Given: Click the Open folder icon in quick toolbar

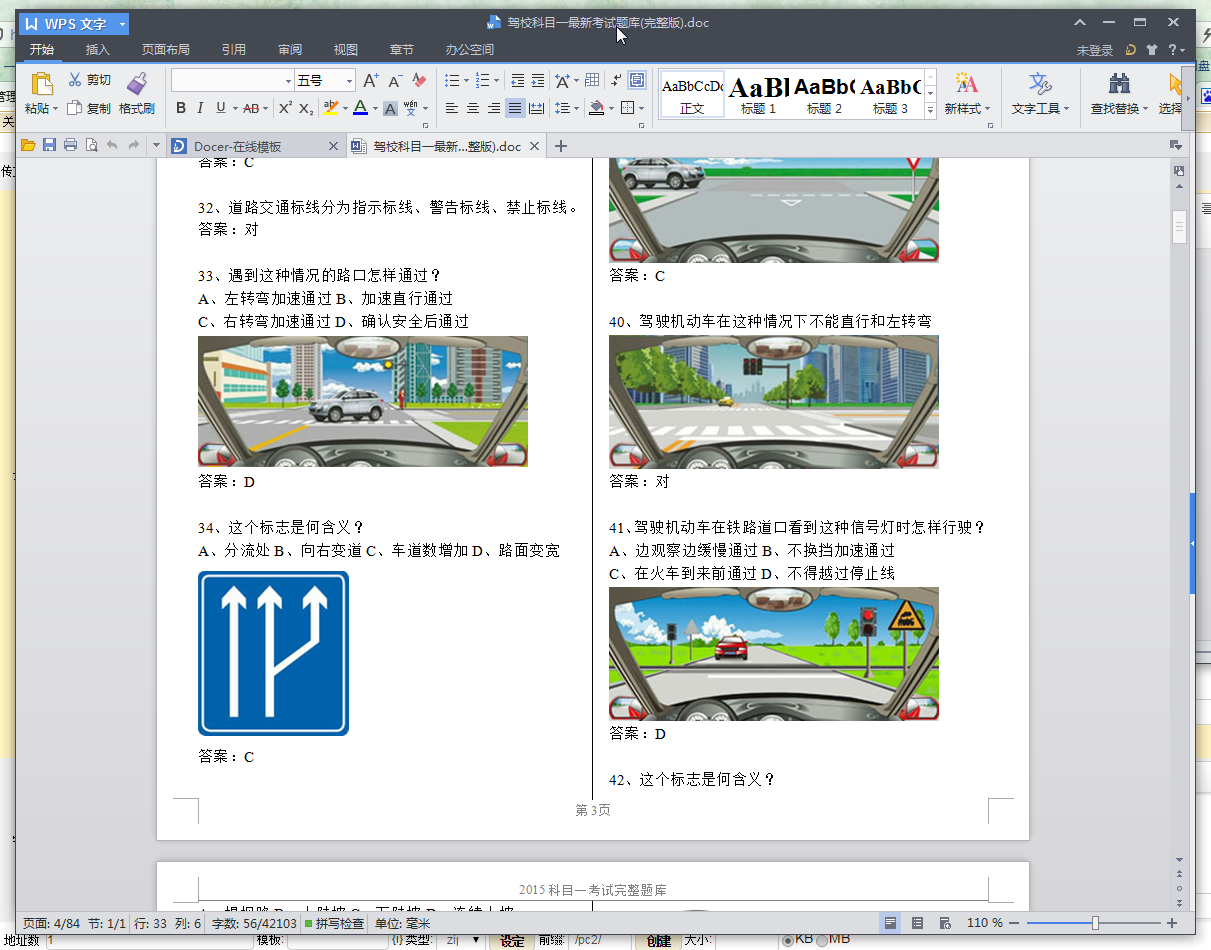Looking at the screenshot, I should click(28, 146).
